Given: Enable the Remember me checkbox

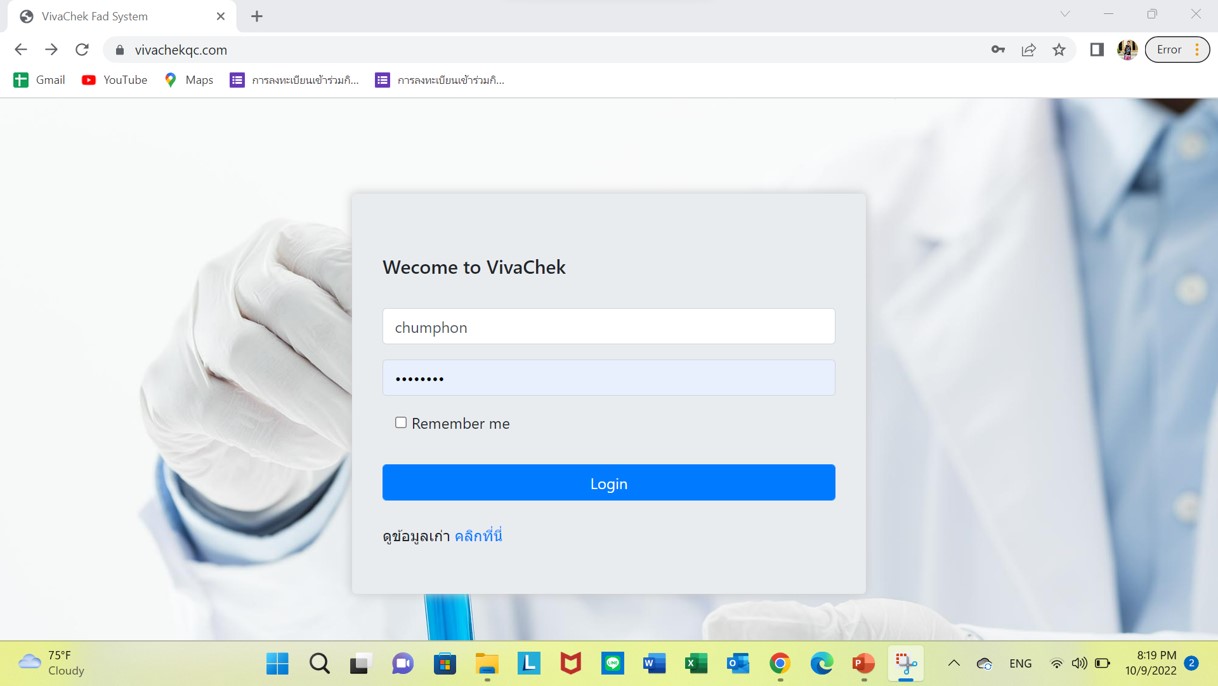Looking at the screenshot, I should [401, 423].
